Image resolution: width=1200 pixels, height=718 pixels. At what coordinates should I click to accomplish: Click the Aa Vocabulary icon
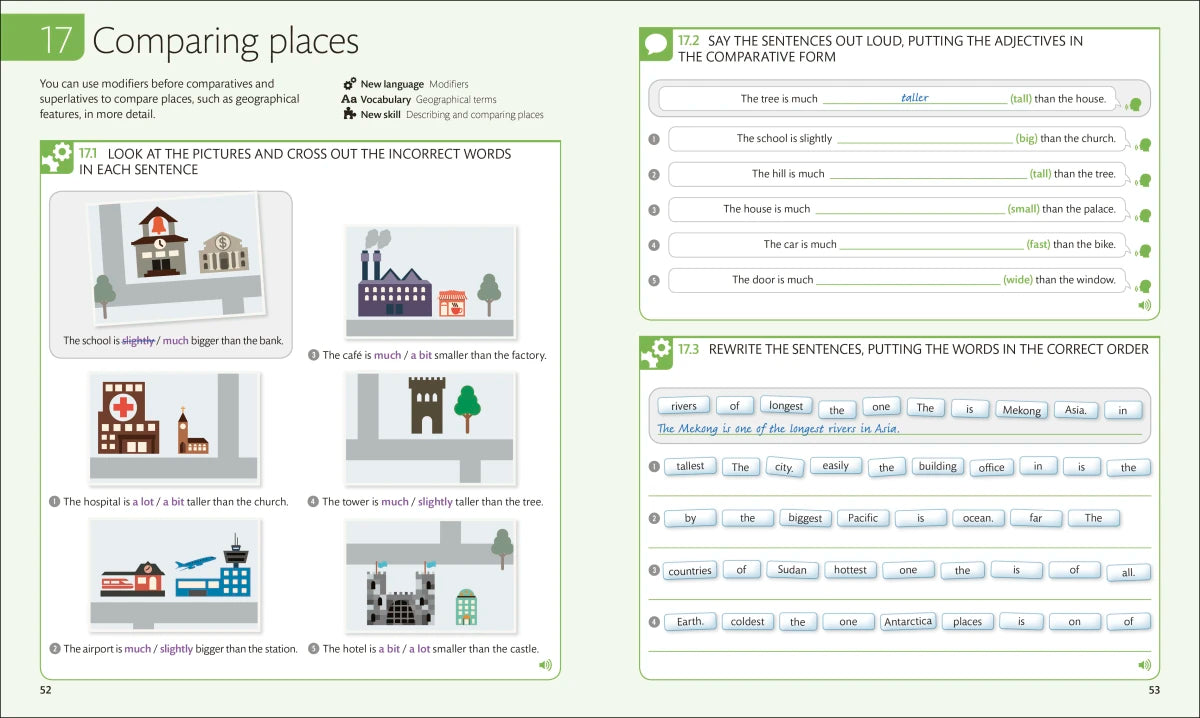point(349,100)
